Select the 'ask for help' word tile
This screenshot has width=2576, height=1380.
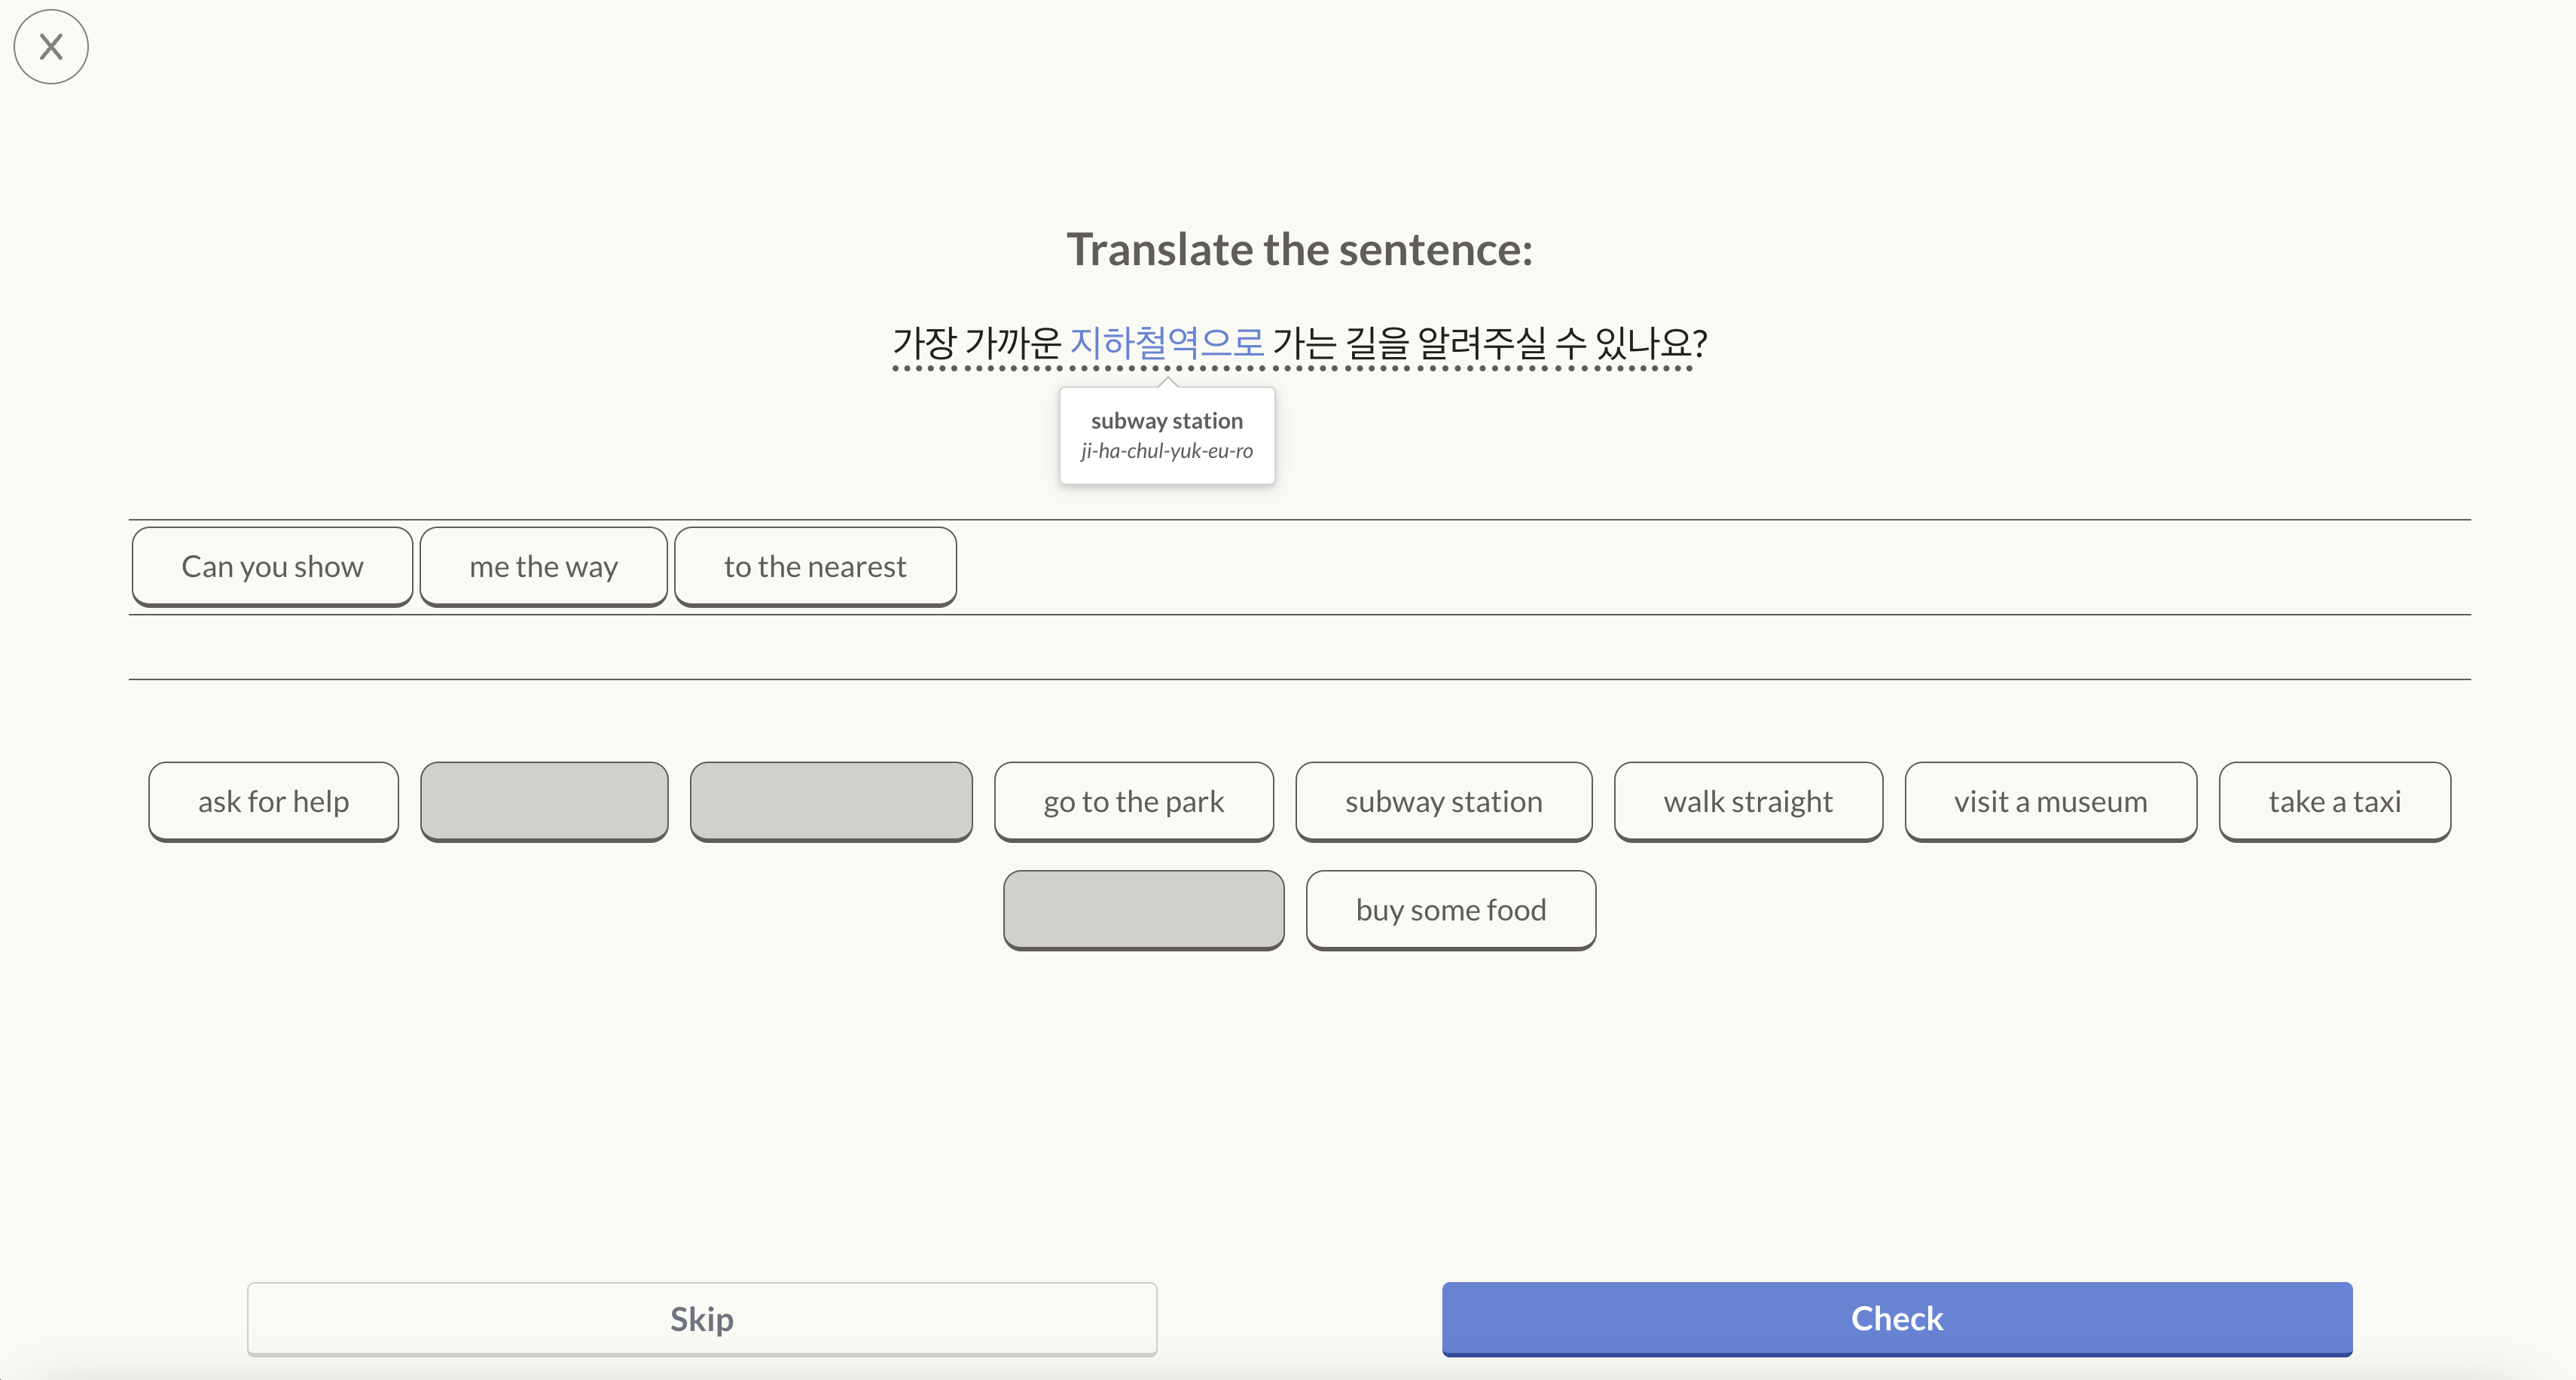[273, 801]
